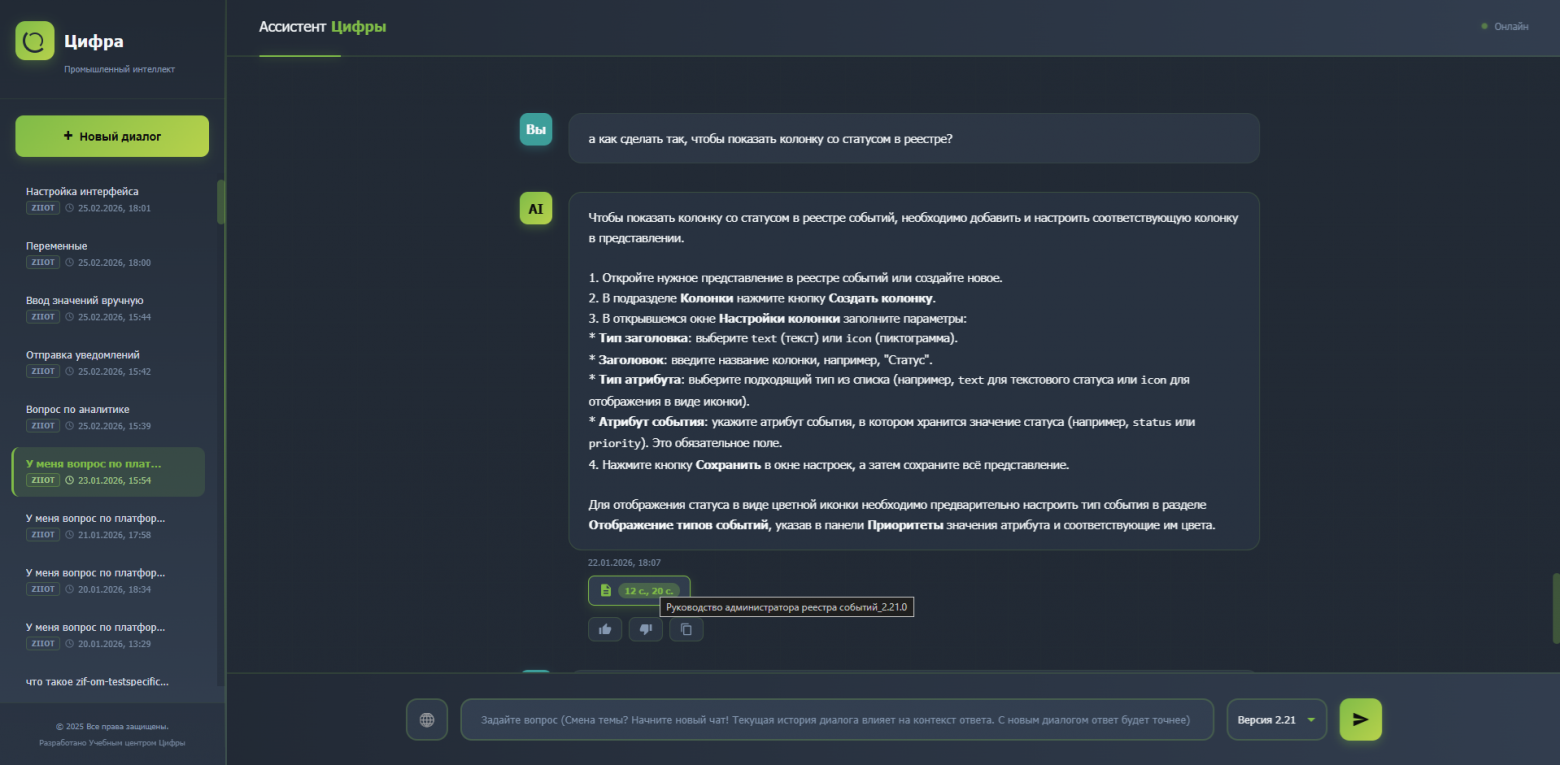Click the green Цифра logo icon

pyautogui.click(x=35, y=41)
